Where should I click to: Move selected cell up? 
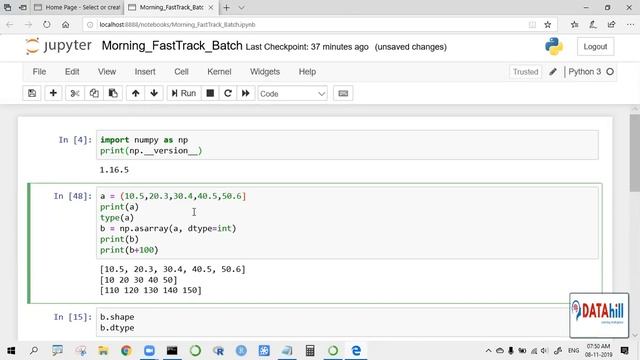point(136,93)
